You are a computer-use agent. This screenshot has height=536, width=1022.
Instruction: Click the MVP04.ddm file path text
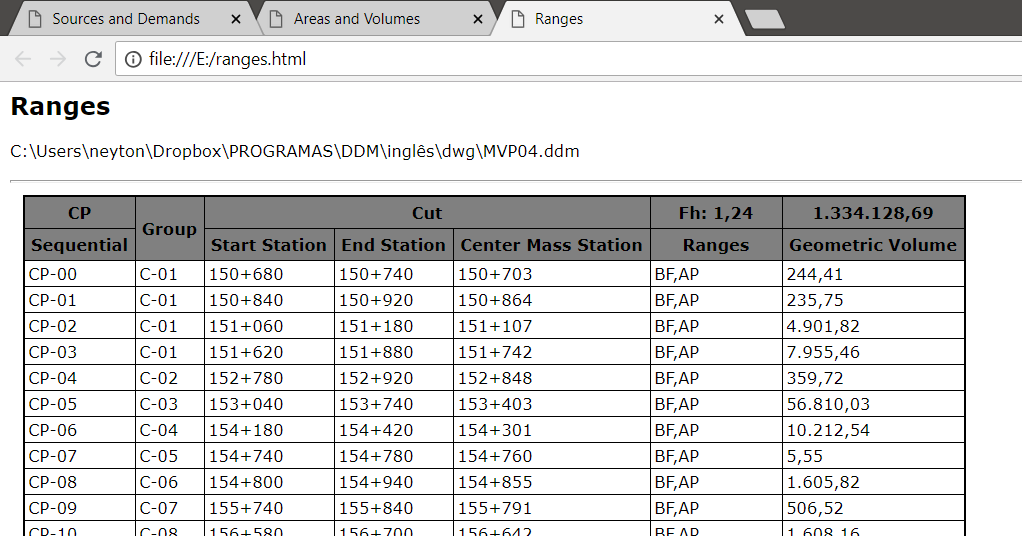[295, 151]
